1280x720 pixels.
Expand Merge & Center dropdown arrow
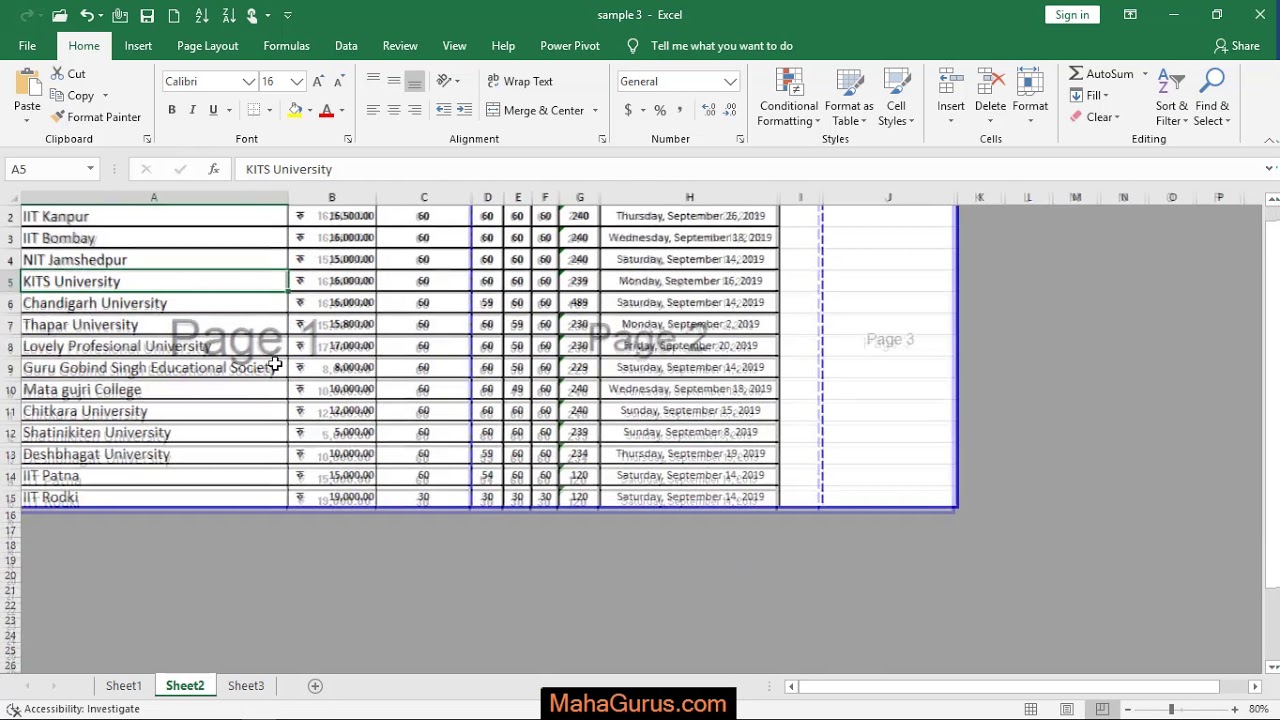[595, 110]
